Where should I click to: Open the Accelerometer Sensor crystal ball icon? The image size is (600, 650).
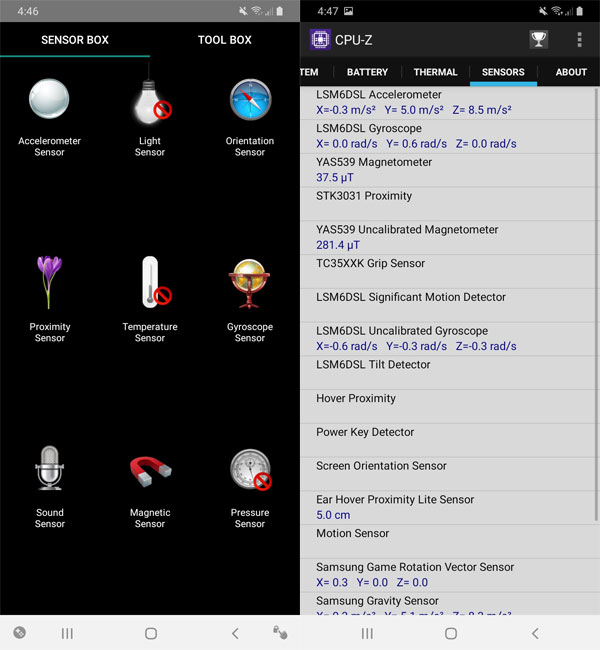click(49, 99)
